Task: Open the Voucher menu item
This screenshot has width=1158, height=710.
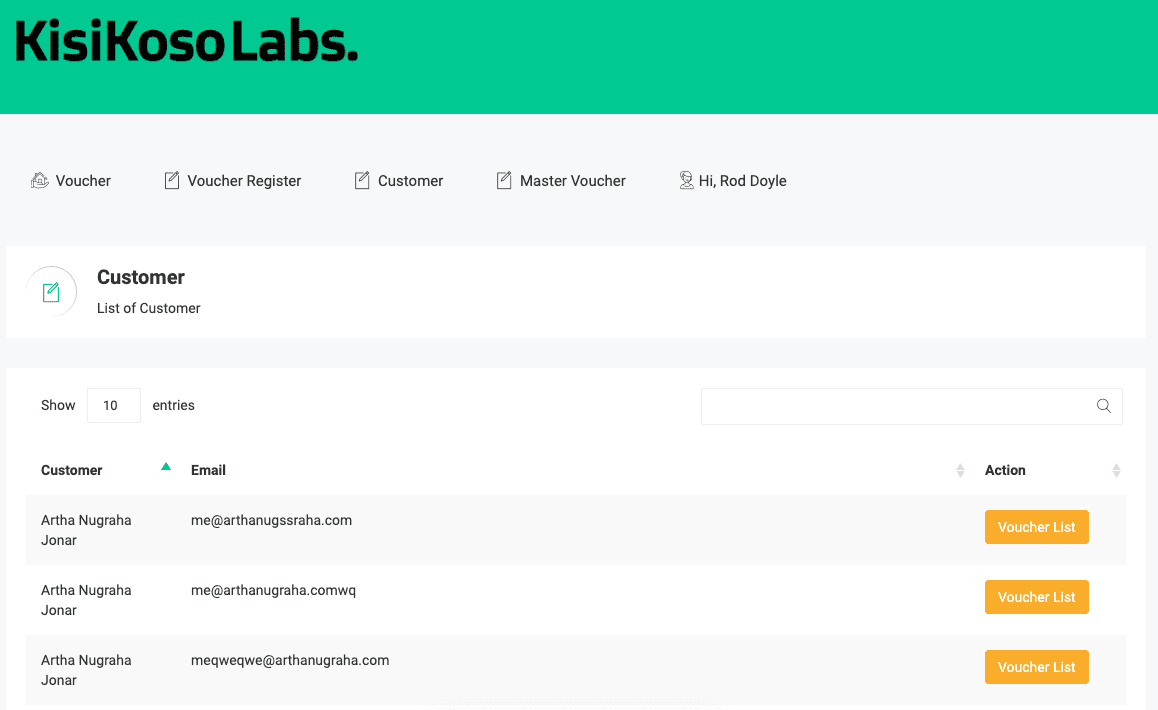Action: (x=83, y=181)
